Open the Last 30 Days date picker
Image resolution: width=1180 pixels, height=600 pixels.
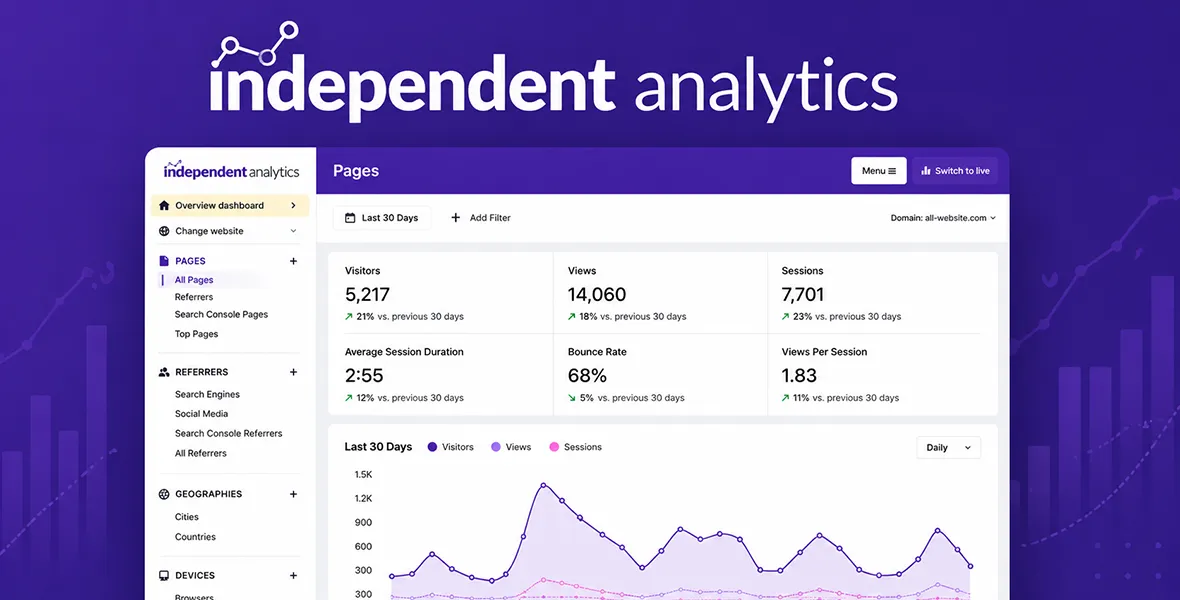pos(382,218)
